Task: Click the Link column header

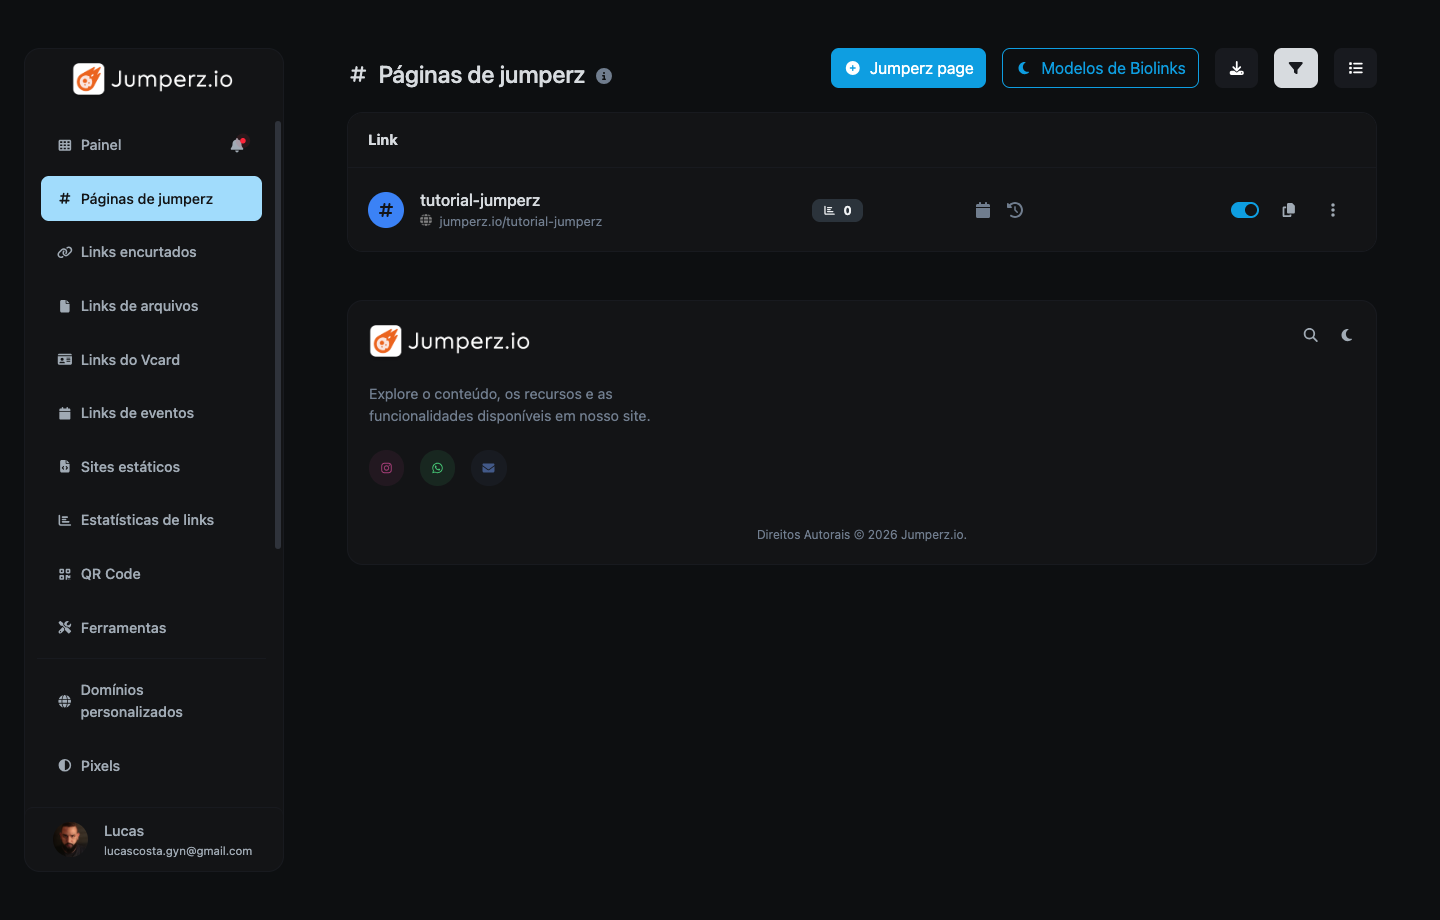Action: [x=383, y=140]
